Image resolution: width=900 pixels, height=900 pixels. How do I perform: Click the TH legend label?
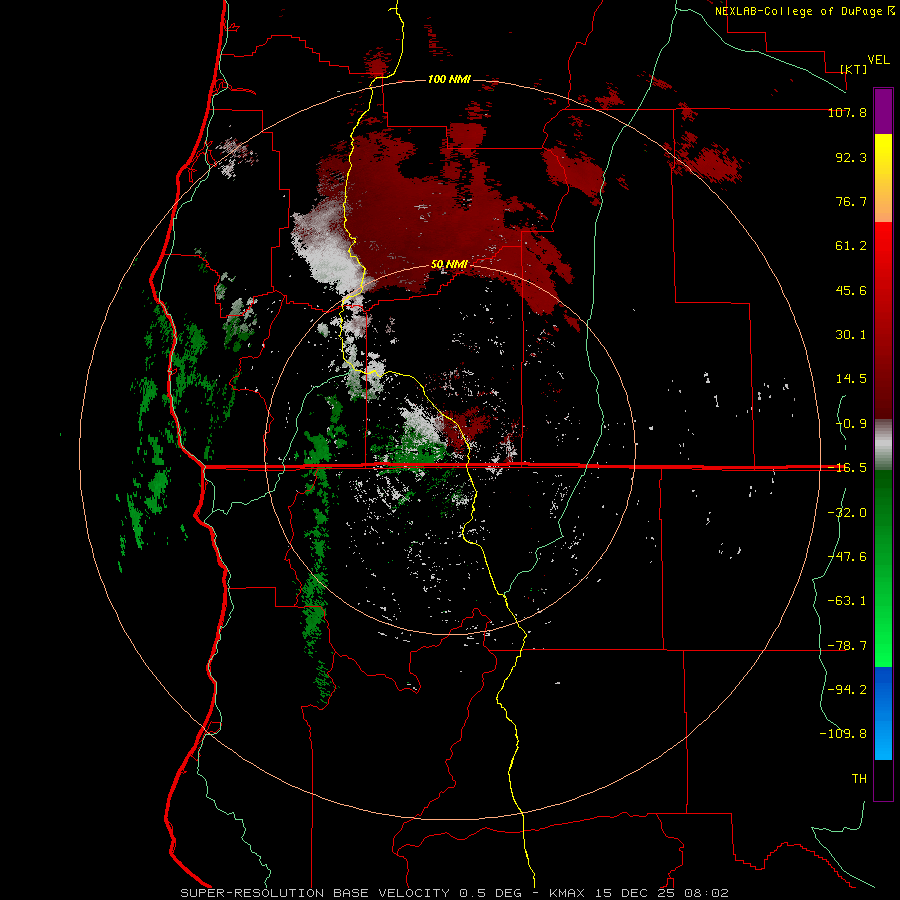pos(859,779)
